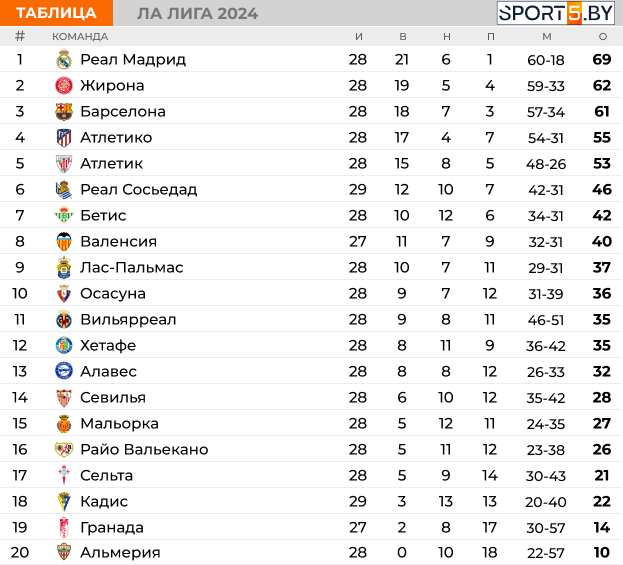Select the ЛА ЛИГА 2024 header tab
Image resolution: width=623 pixels, height=565 pixels.
(x=197, y=14)
